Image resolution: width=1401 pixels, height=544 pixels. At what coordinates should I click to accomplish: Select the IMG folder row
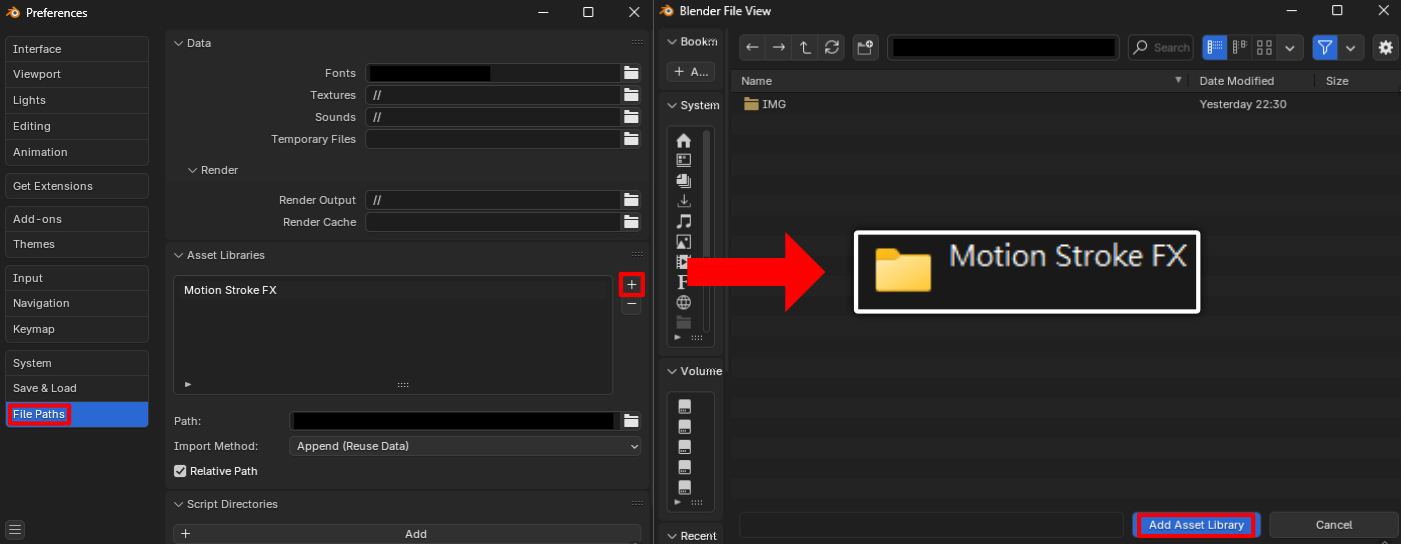click(1065, 104)
